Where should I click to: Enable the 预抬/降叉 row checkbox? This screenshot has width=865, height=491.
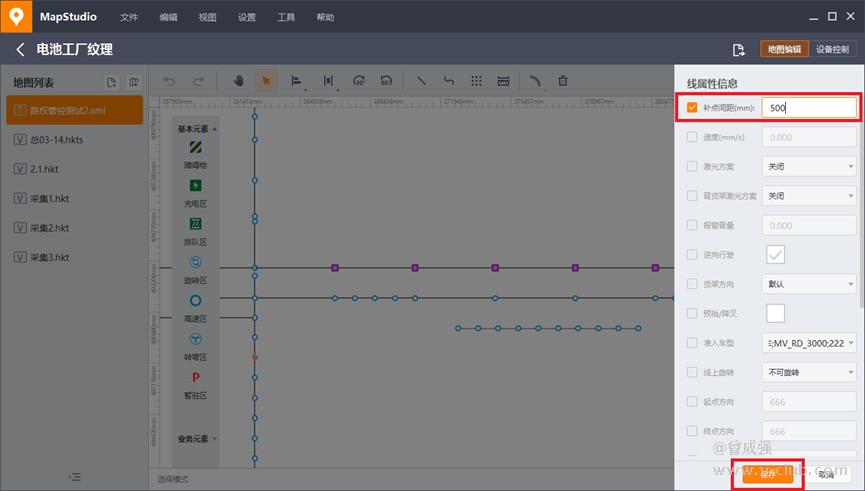tap(692, 313)
